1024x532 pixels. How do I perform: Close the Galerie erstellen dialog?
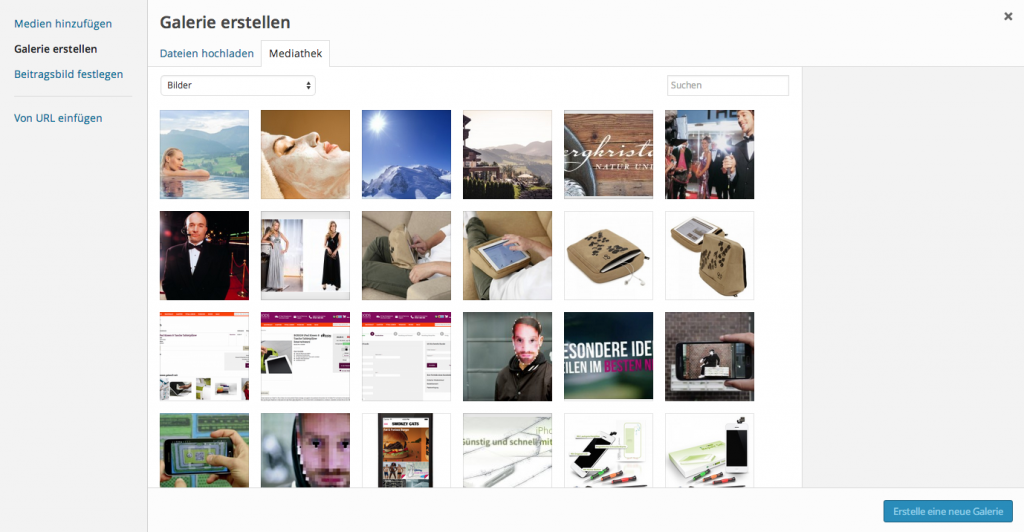1008,17
